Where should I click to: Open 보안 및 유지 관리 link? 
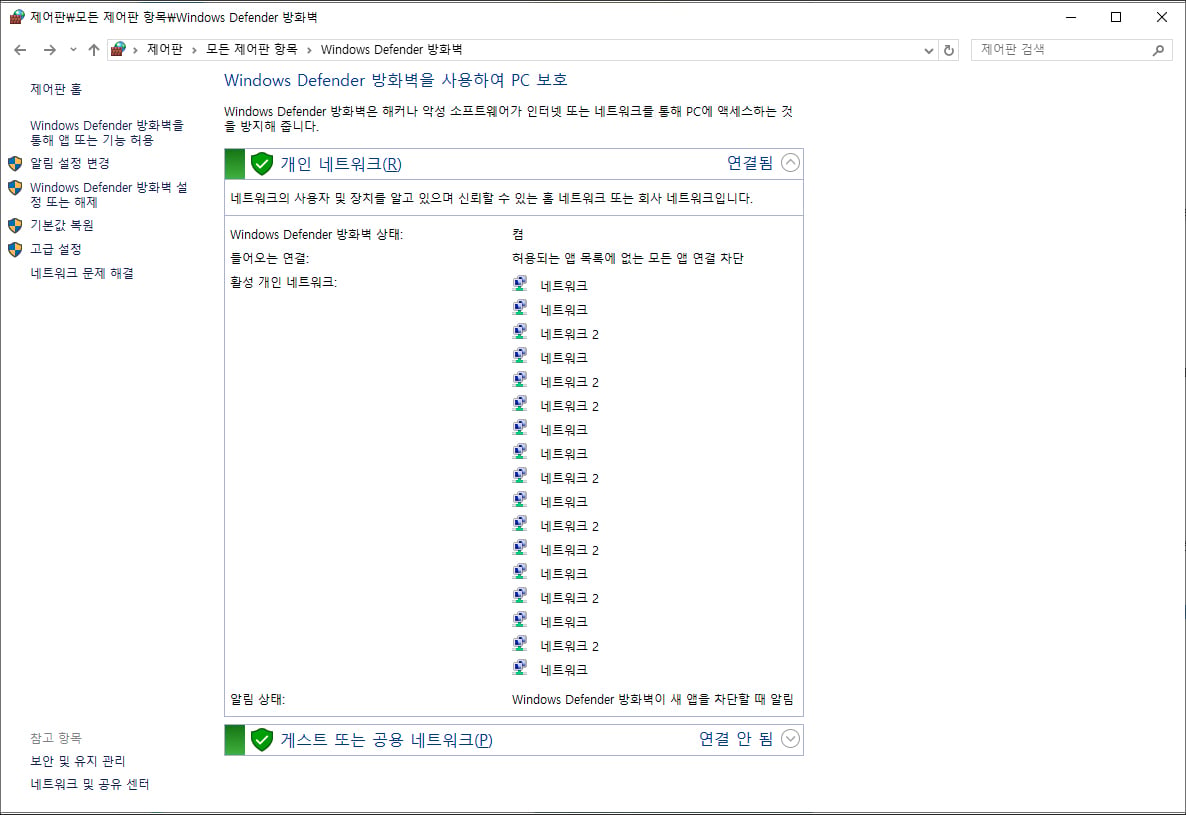pyautogui.click(x=77, y=761)
